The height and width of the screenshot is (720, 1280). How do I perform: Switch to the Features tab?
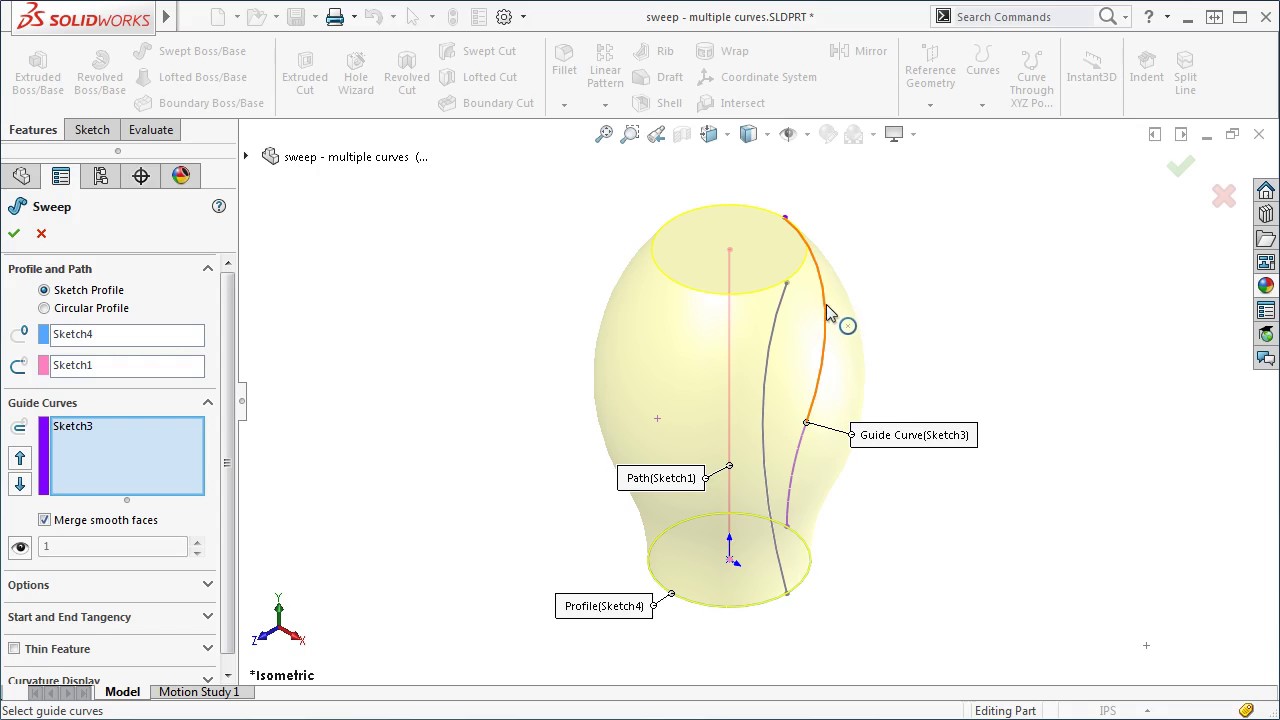[x=33, y=130]
